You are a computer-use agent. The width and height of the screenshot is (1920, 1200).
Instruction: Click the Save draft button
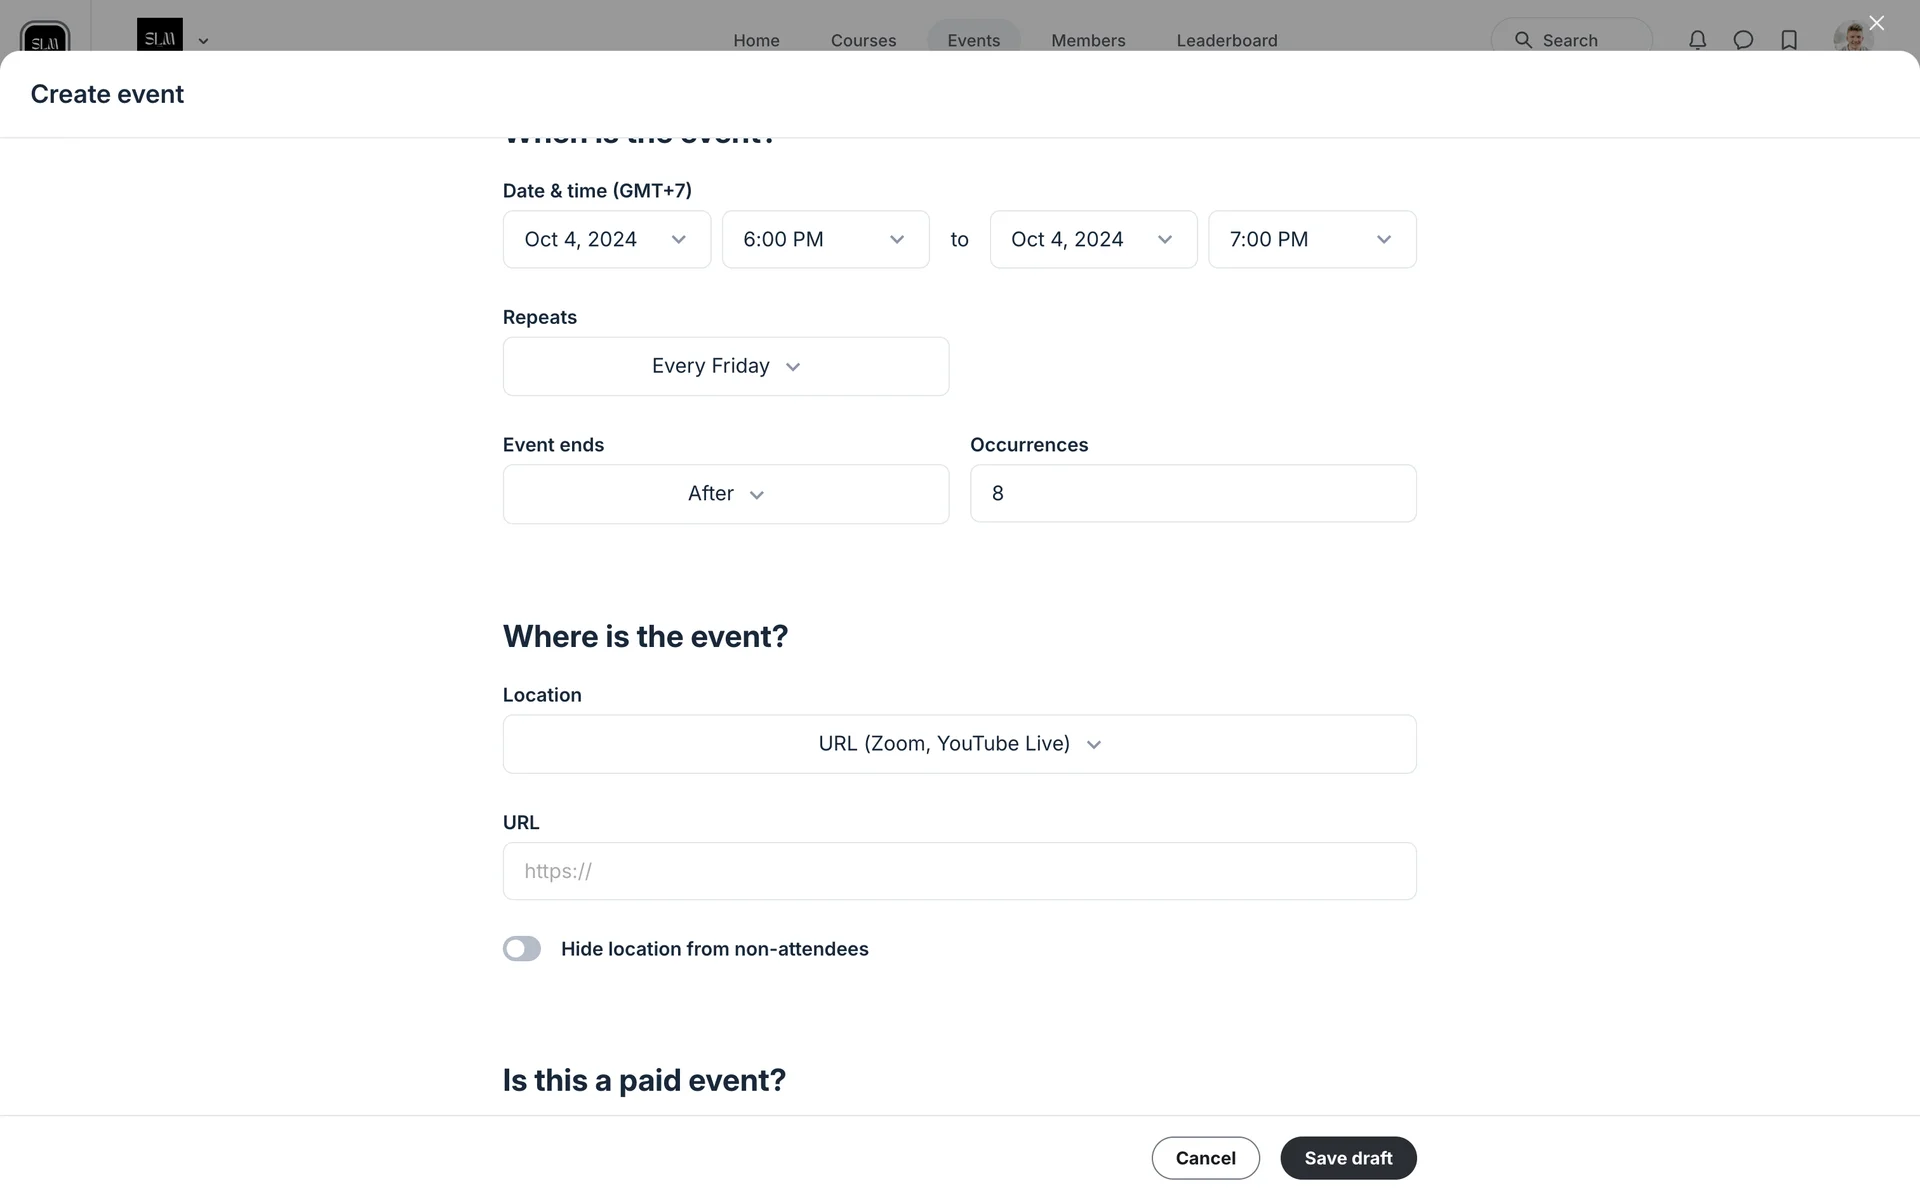1347,1158
